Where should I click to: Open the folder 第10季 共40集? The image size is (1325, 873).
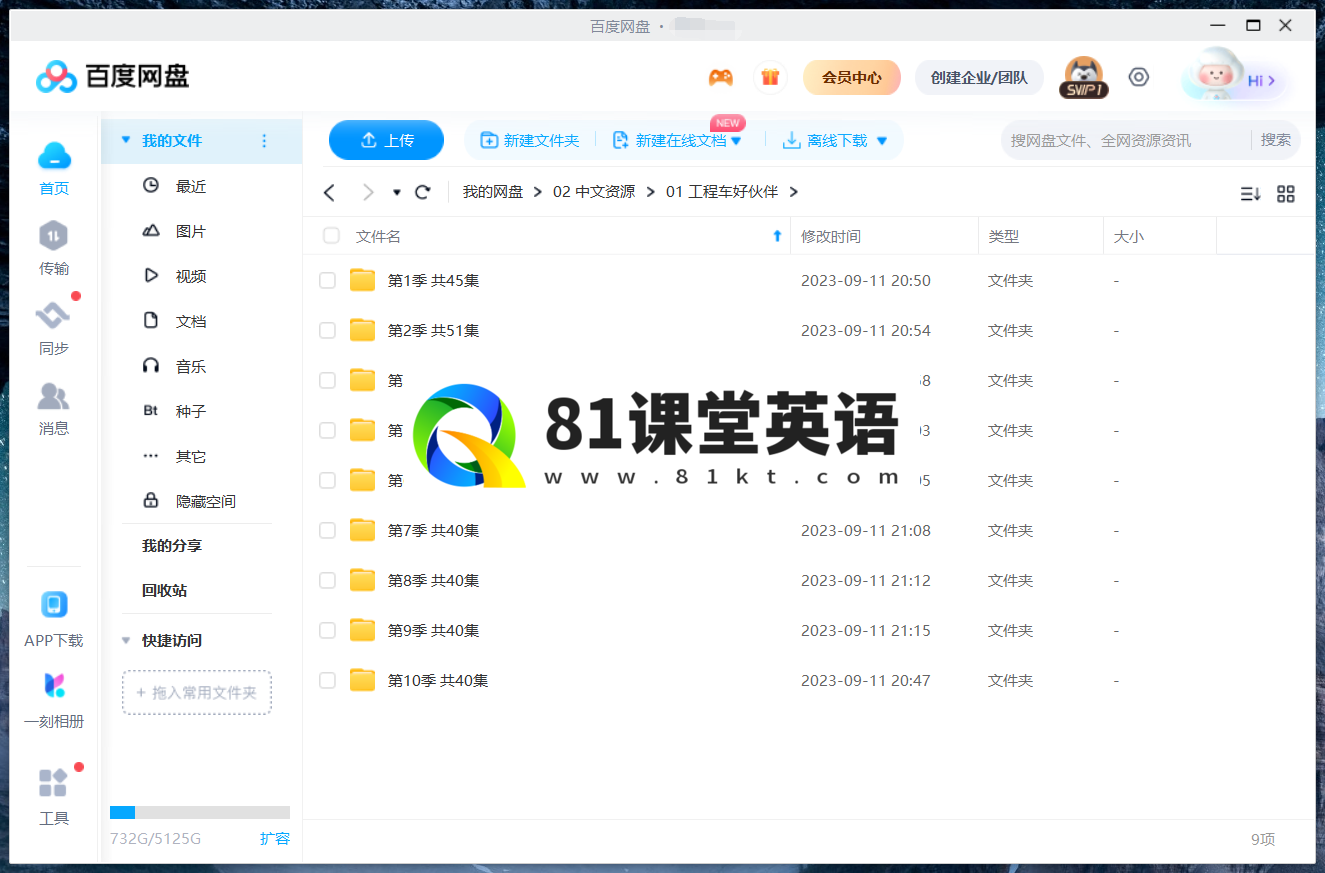[438, 681]
